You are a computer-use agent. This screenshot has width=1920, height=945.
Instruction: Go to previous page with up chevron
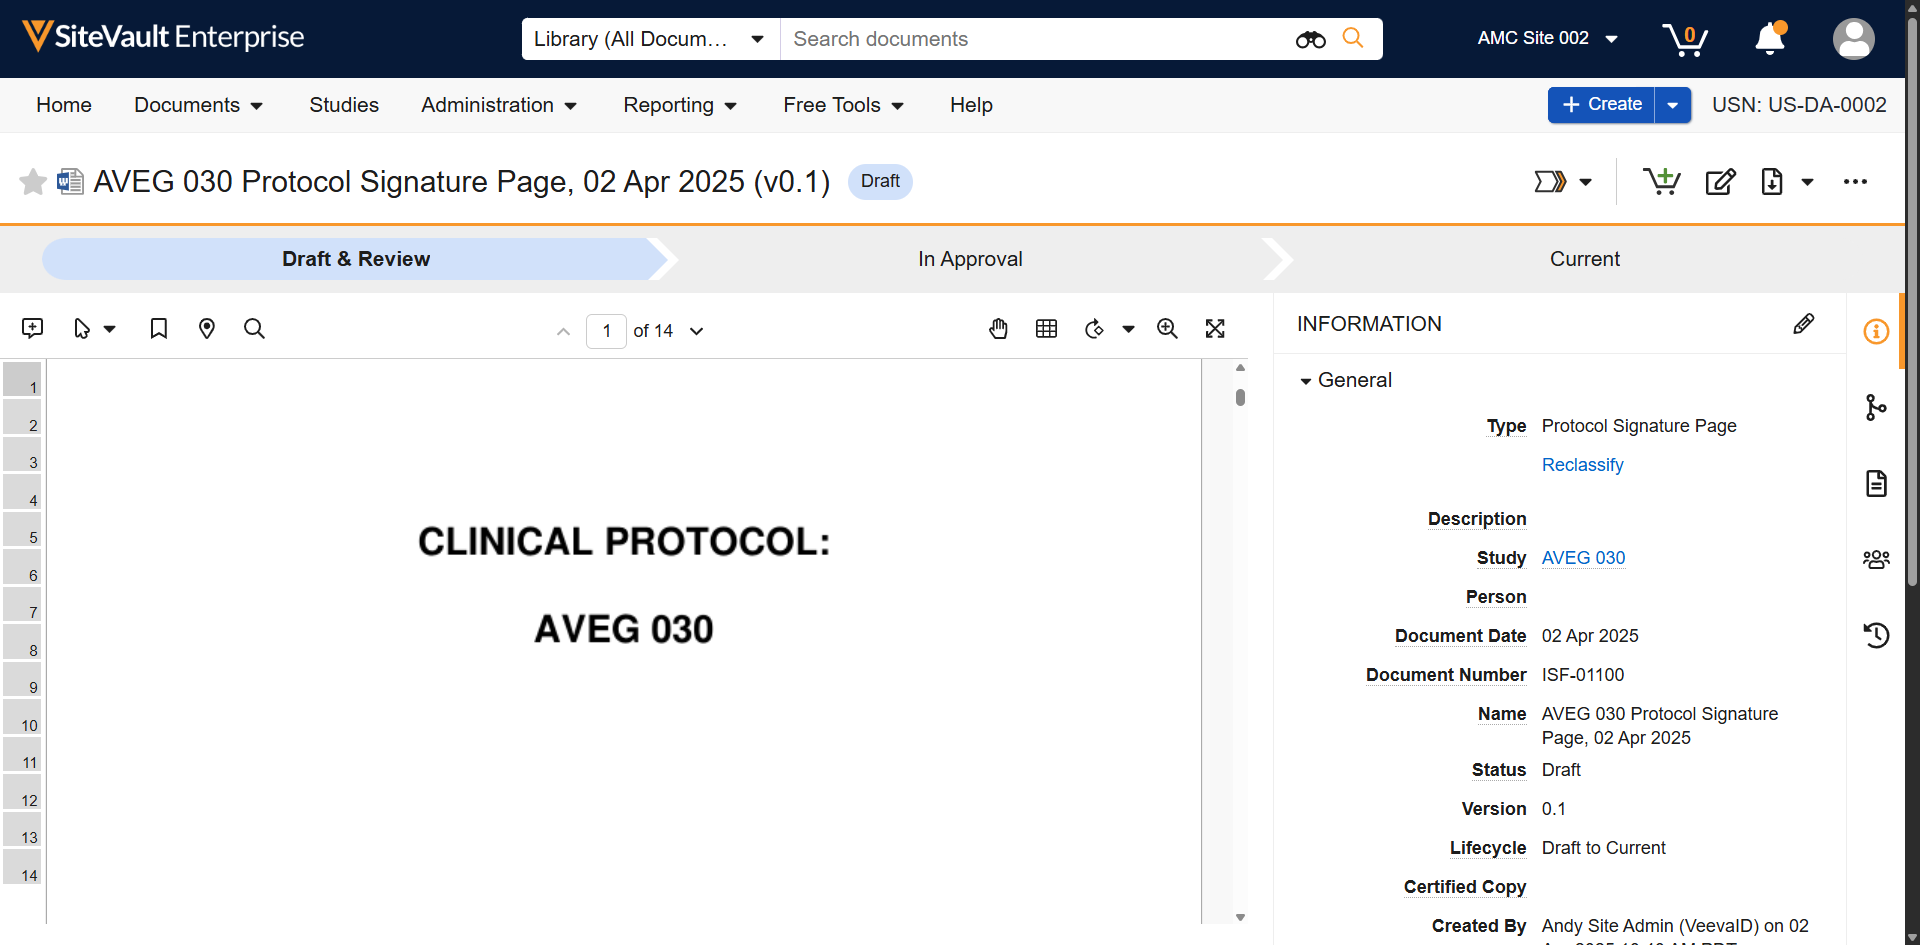563,331
